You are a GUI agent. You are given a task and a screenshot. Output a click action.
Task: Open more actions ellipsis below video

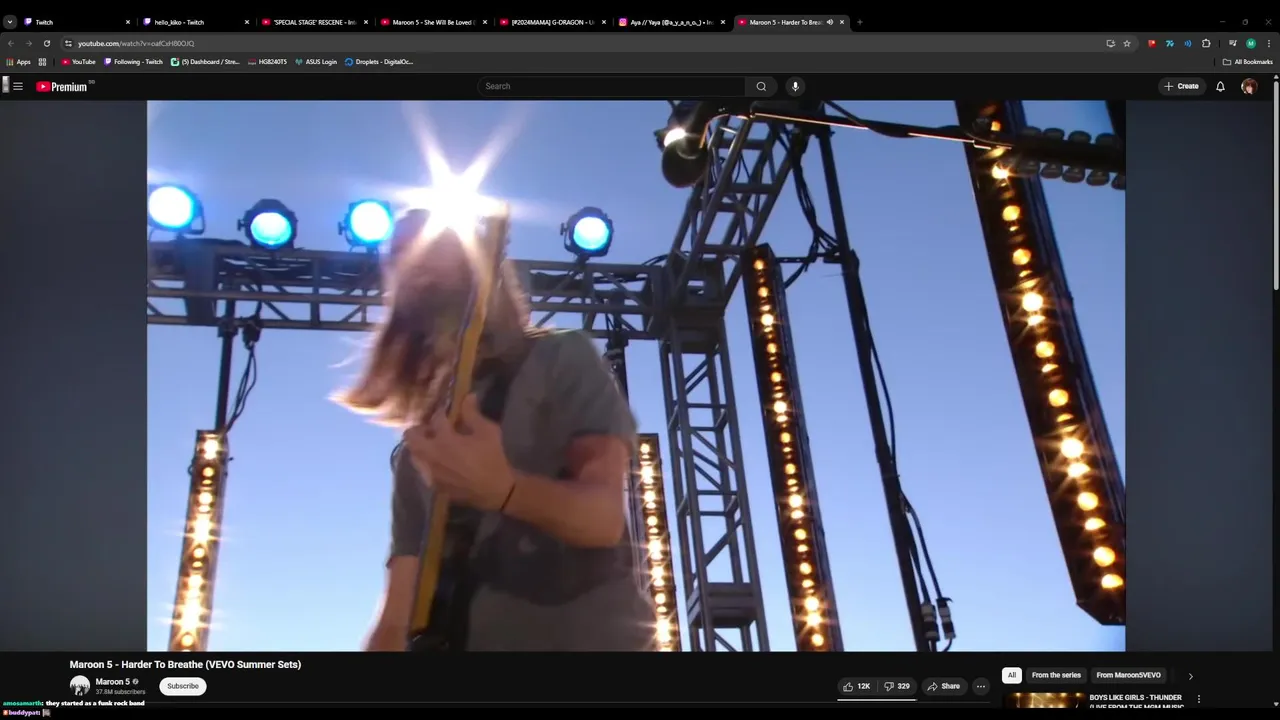pyautogui.click(x=981, y=686)
